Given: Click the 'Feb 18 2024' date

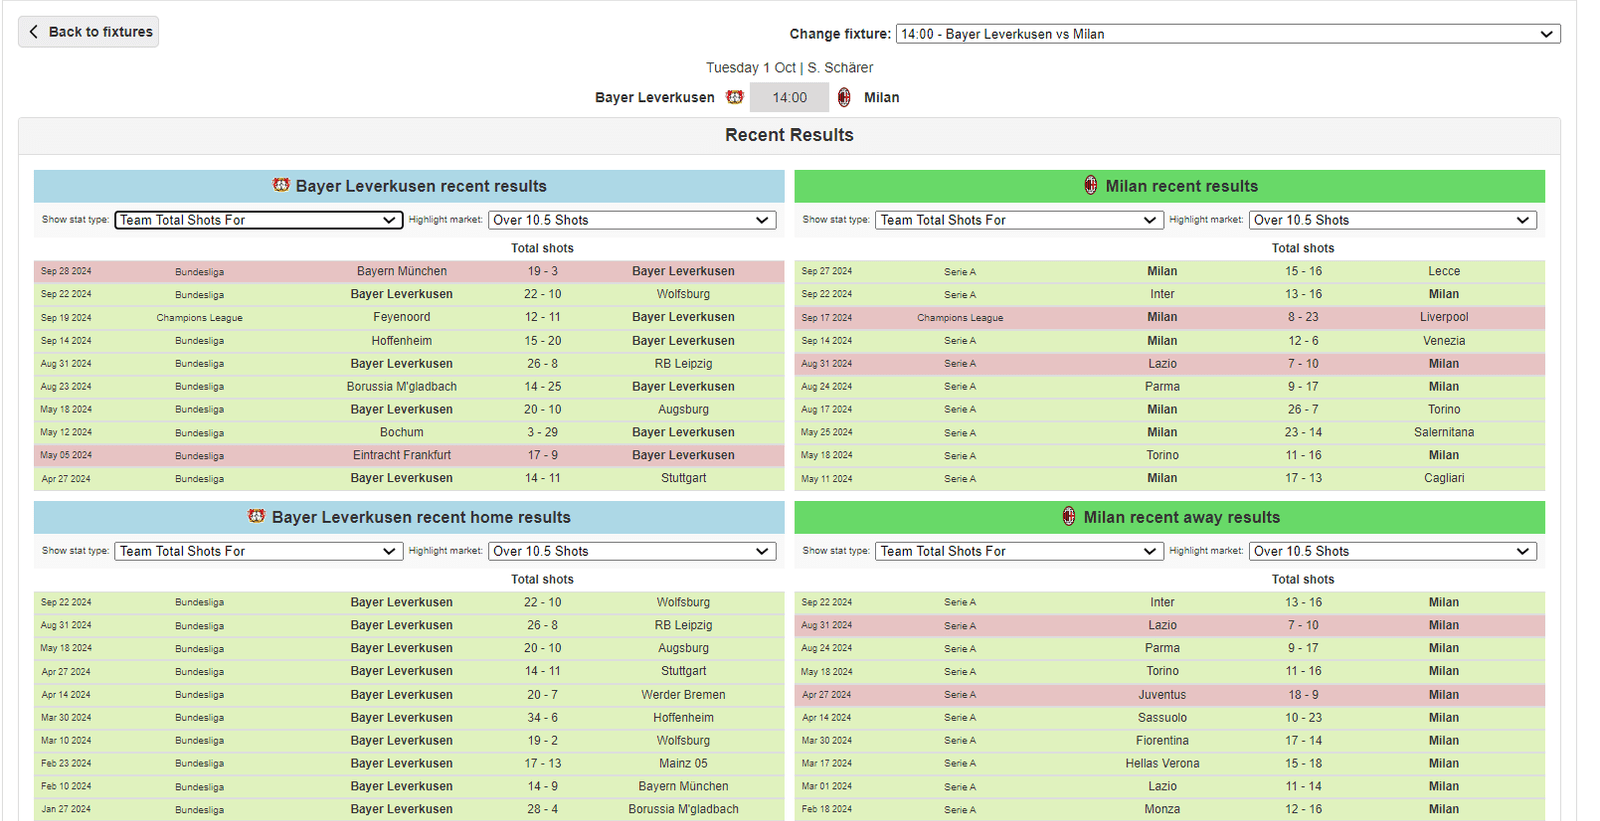Looking at the screenshot, I should point(827,809).
